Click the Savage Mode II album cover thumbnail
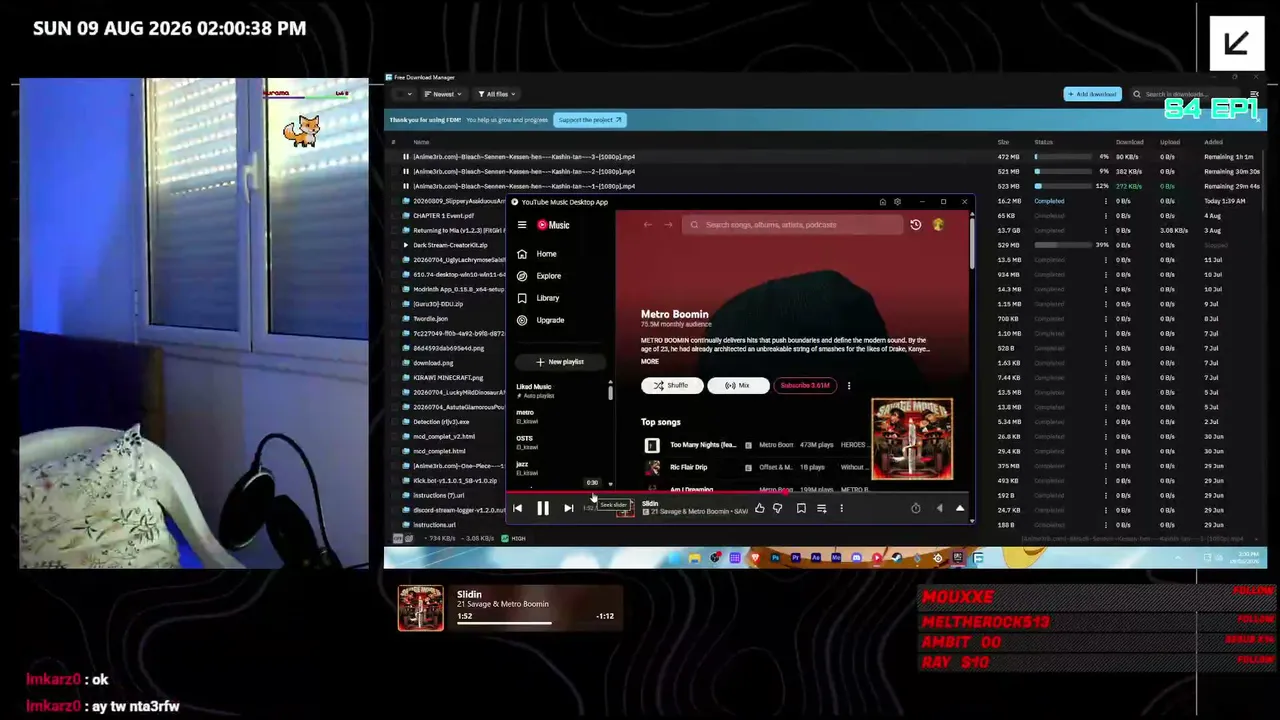This screenshot has width=1280, height=720. [x=912, y=439]
